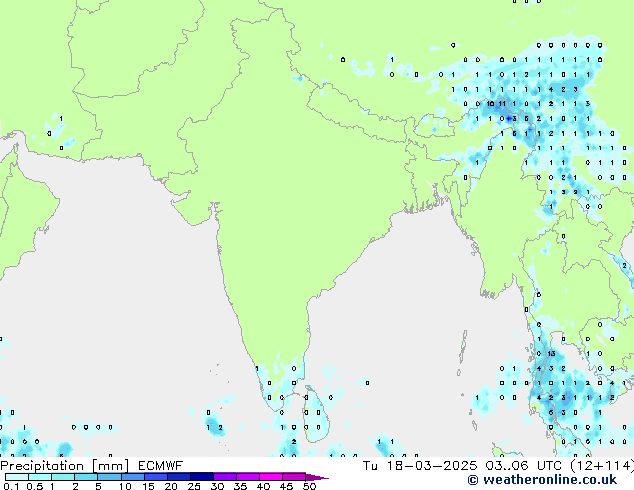Click the date 'Tu 18-03-2025'
634x490 pixels.
pos(420,466)
